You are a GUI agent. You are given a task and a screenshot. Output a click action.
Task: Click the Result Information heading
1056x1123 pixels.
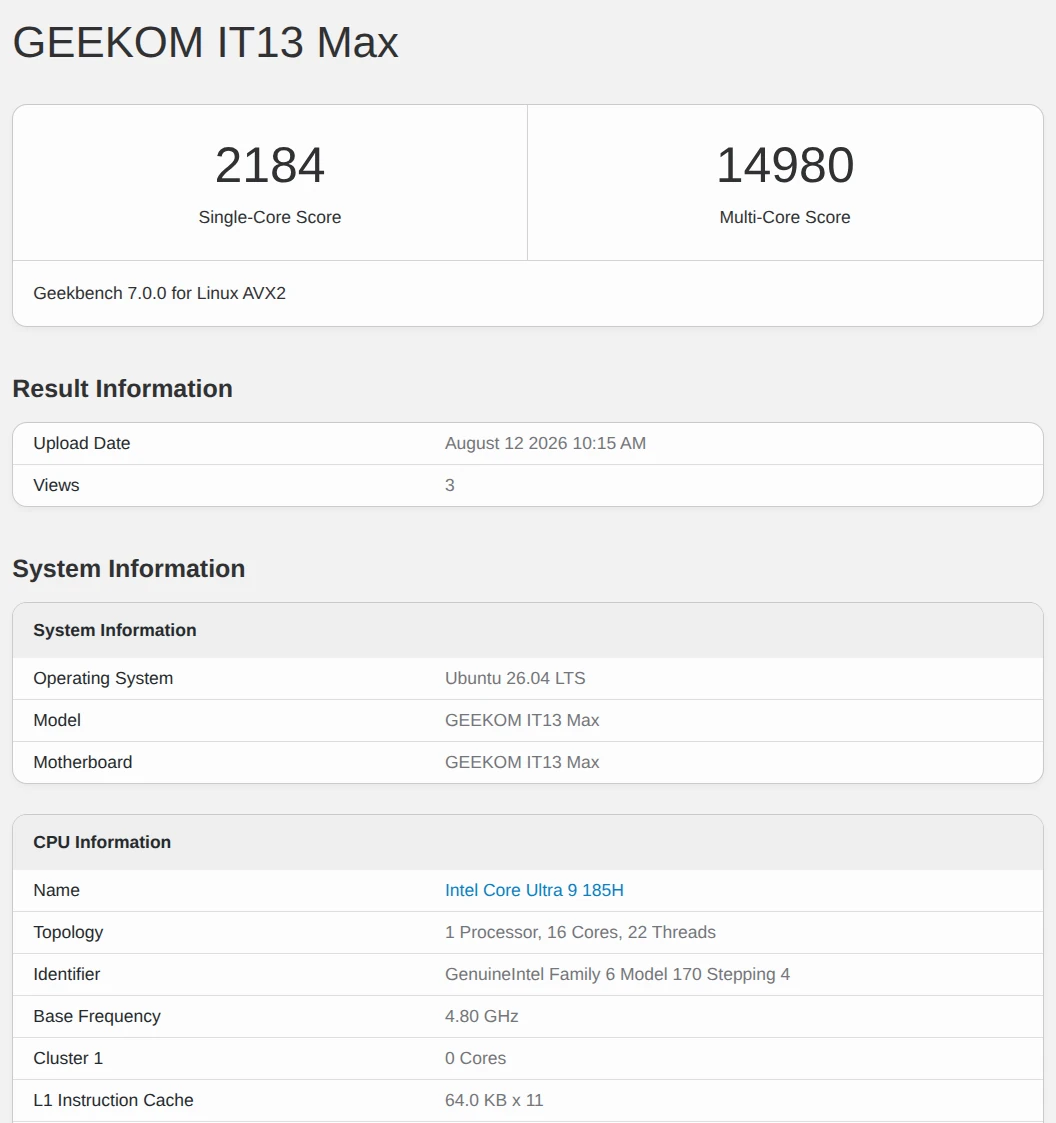pos(123,388)
